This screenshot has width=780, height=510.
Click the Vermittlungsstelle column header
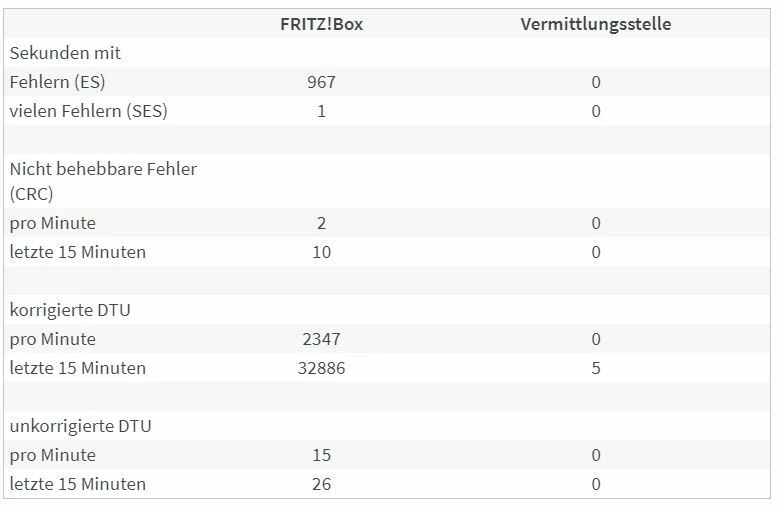tap(595, 24)
